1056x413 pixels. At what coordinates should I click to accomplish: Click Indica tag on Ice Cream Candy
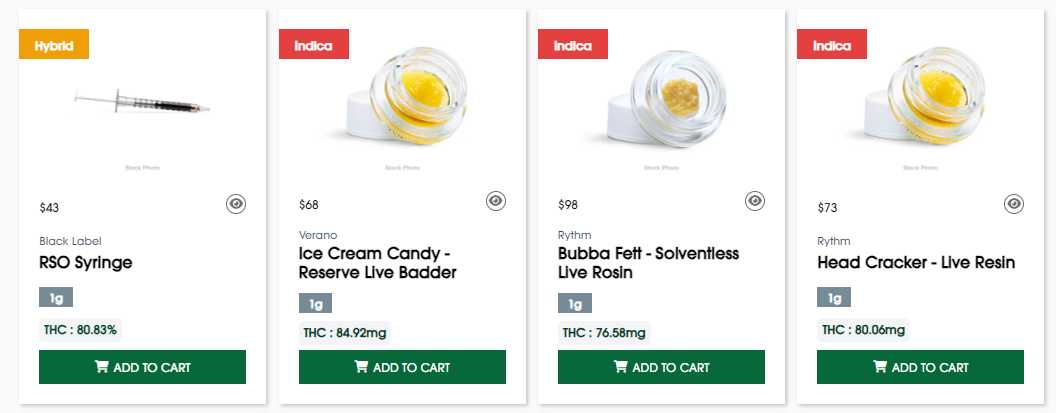point(313,46)
